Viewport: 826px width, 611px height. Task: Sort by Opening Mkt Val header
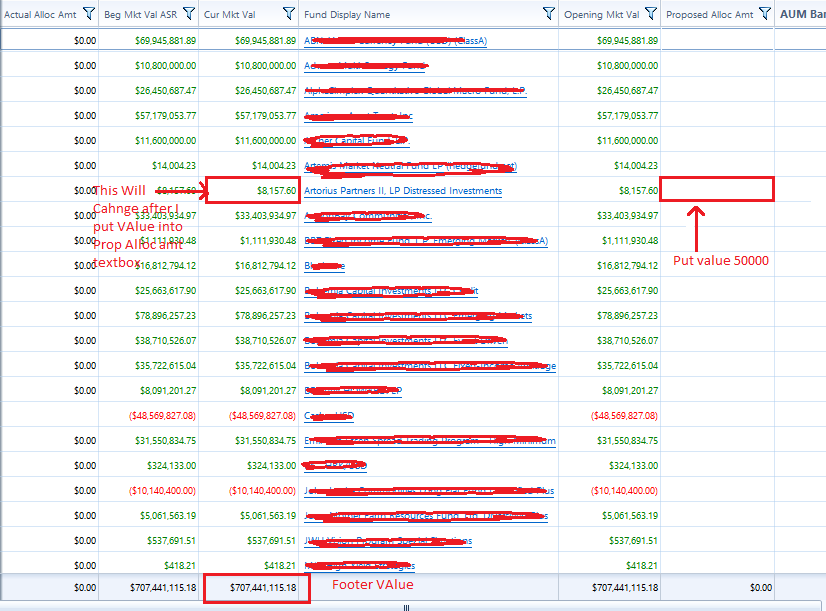click(x=602, y=15)
